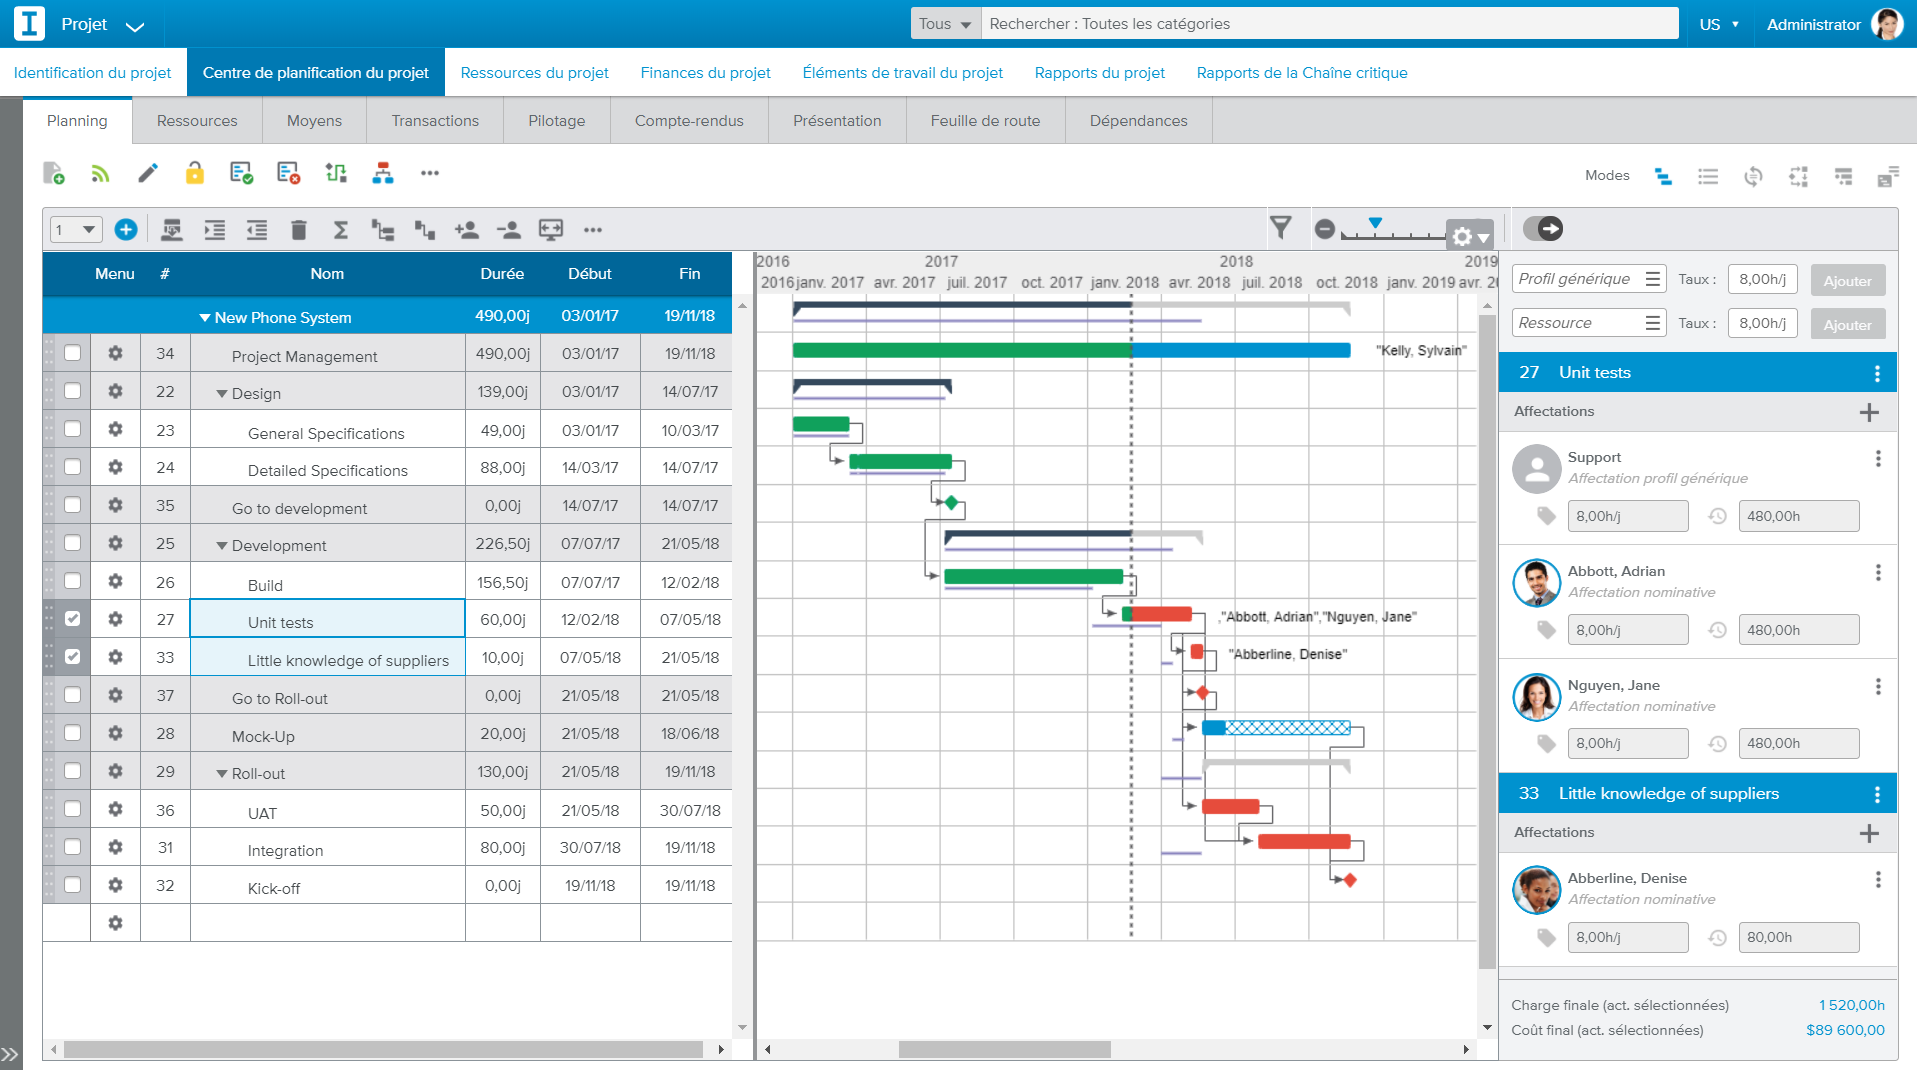Viewport: 1917px width, 1070px height.
Task: Click the Ajouter button next to Profil générique
Action: click(x=1847, y=280)
